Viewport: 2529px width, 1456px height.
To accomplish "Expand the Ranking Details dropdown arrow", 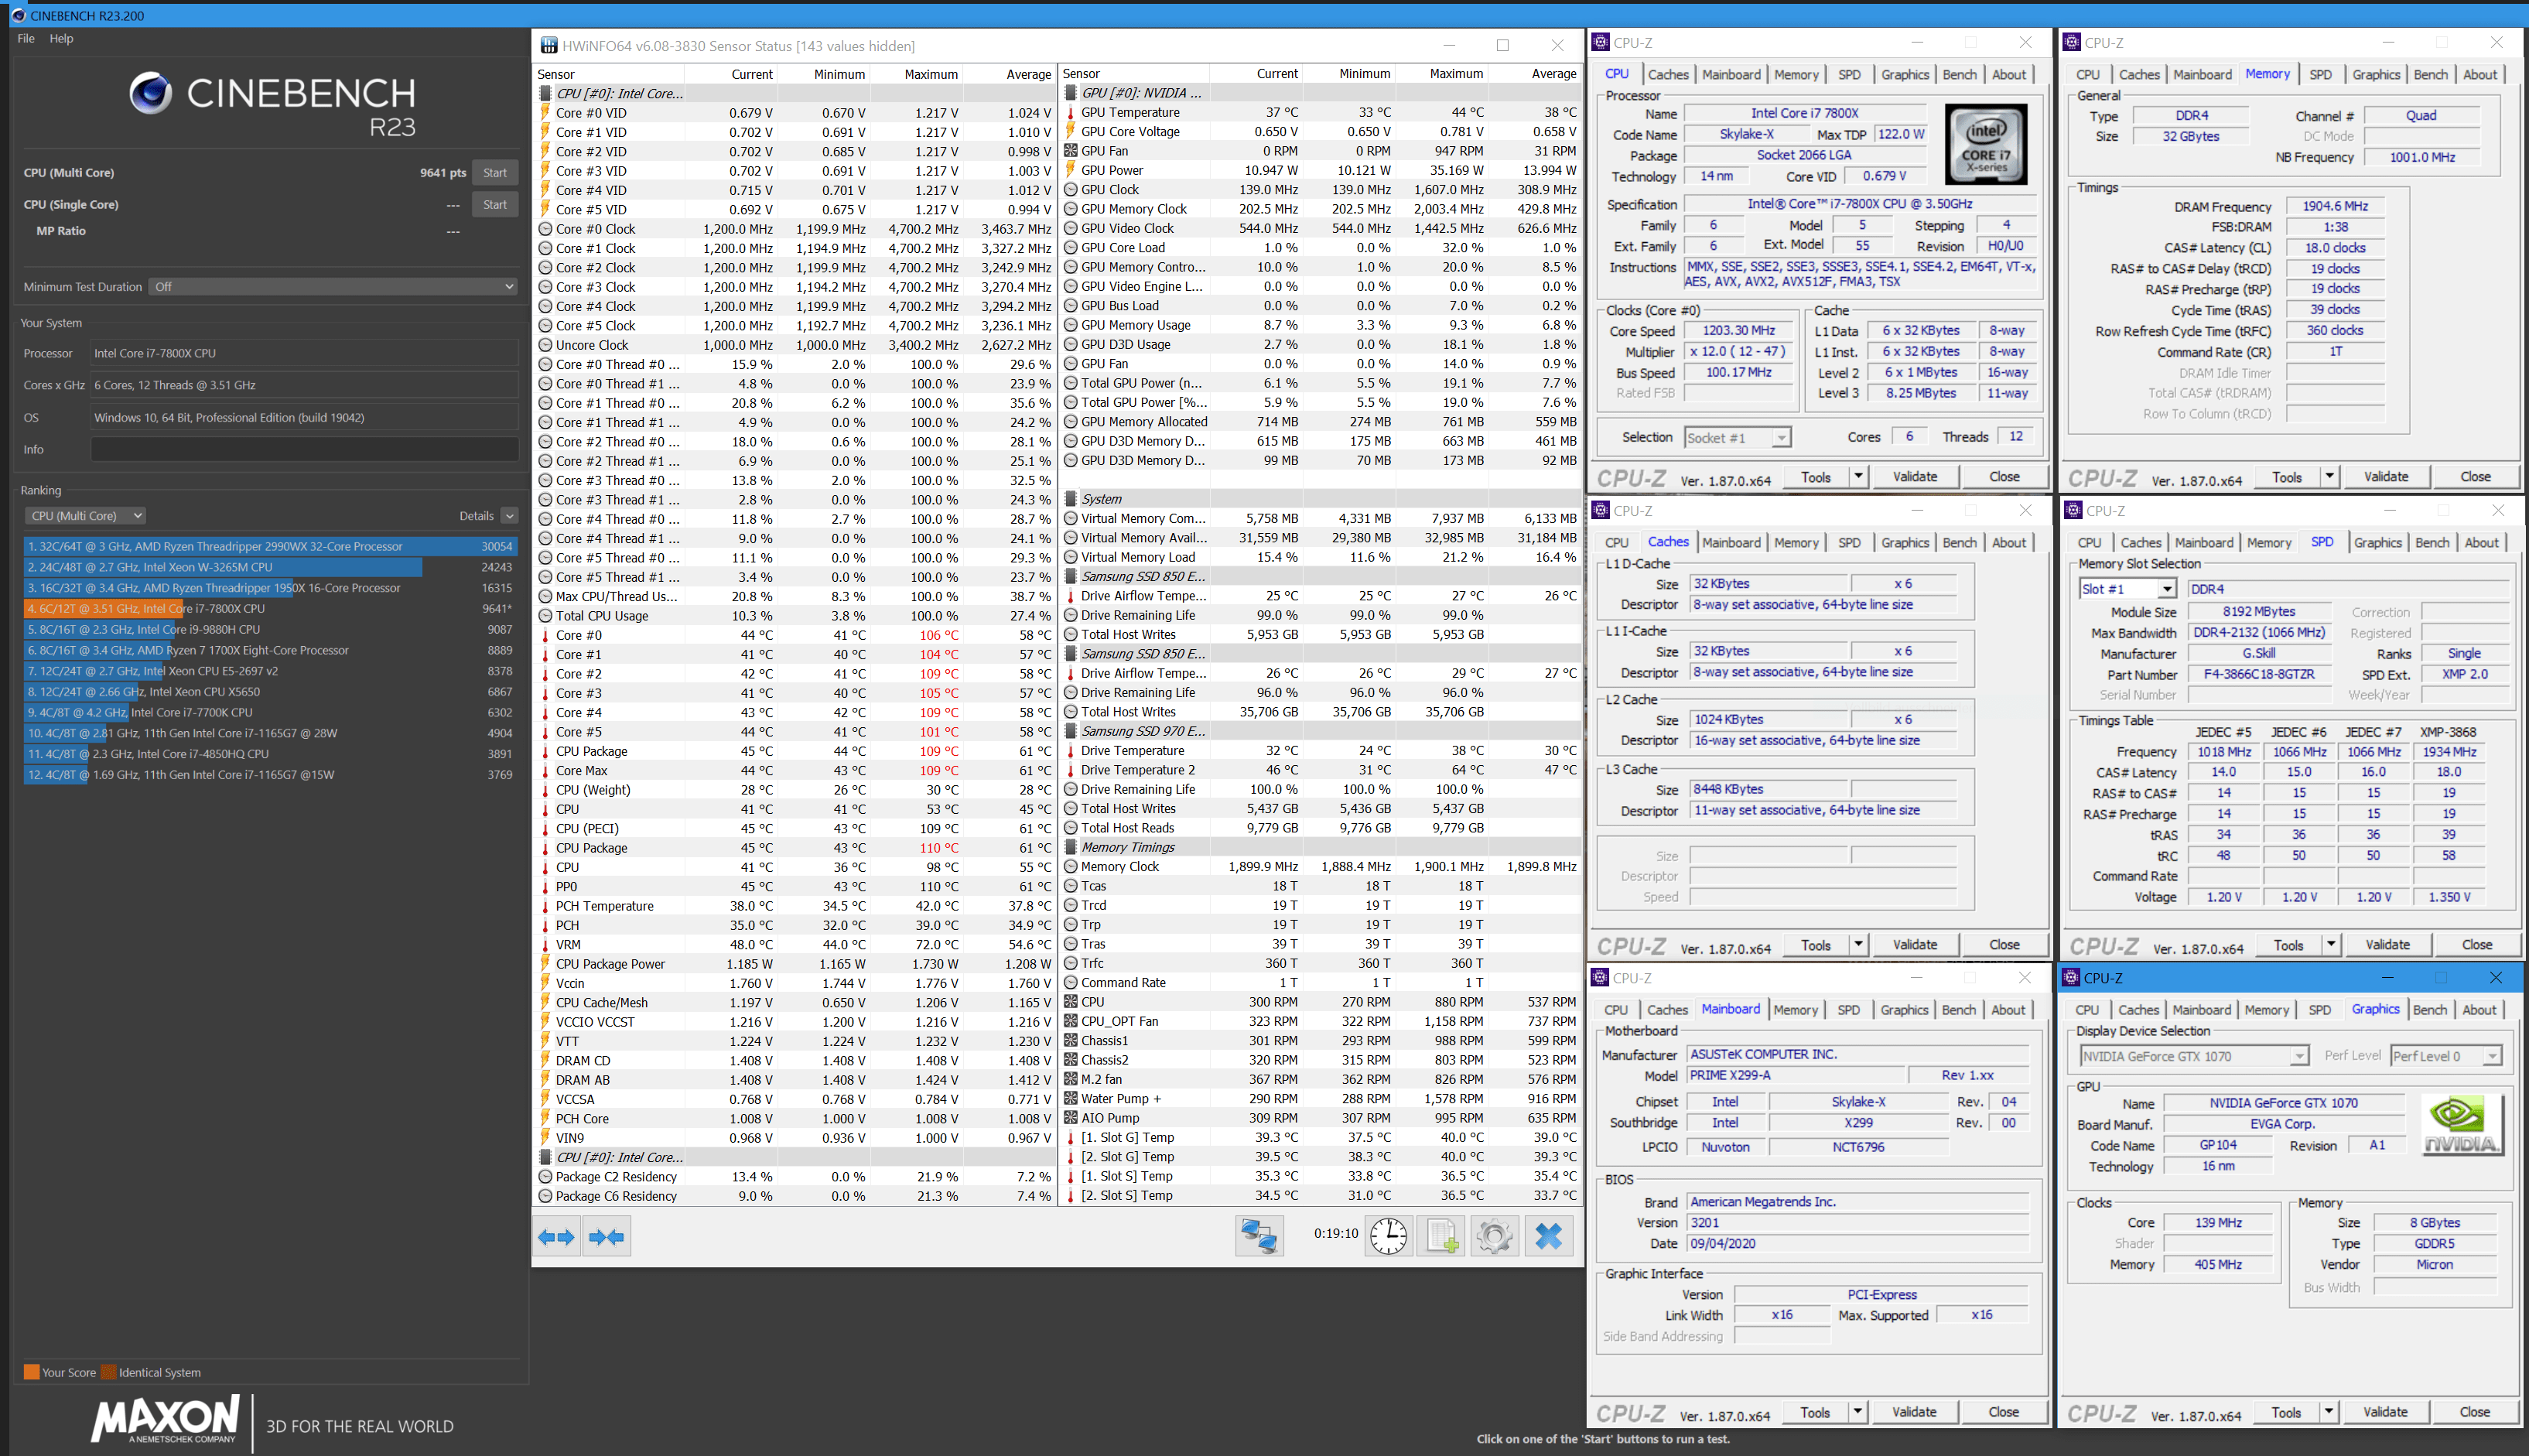I will pos(510,516).
